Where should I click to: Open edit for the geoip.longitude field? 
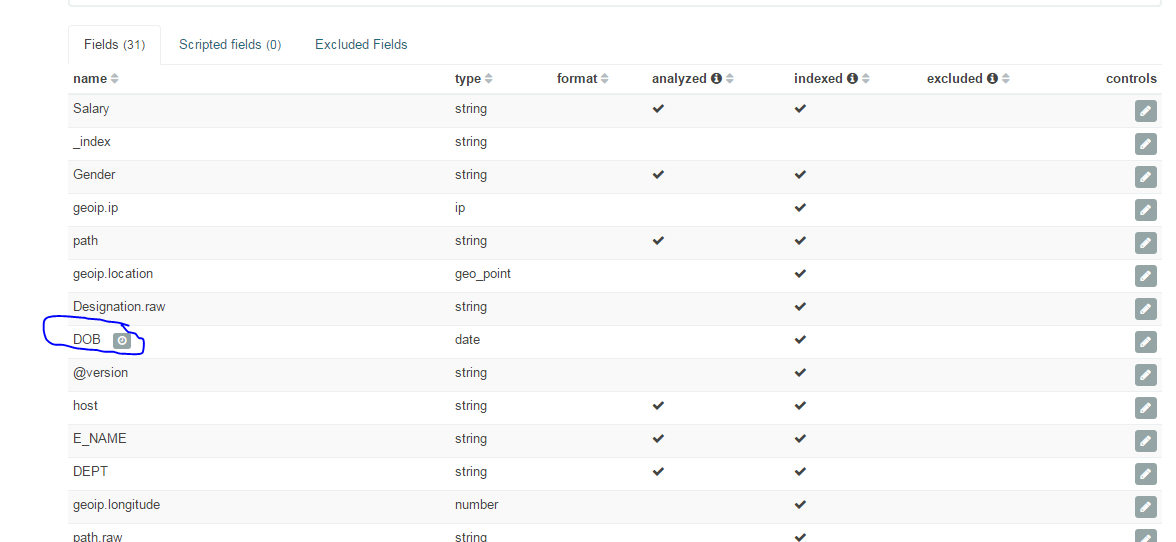(x=1146, y=507)
